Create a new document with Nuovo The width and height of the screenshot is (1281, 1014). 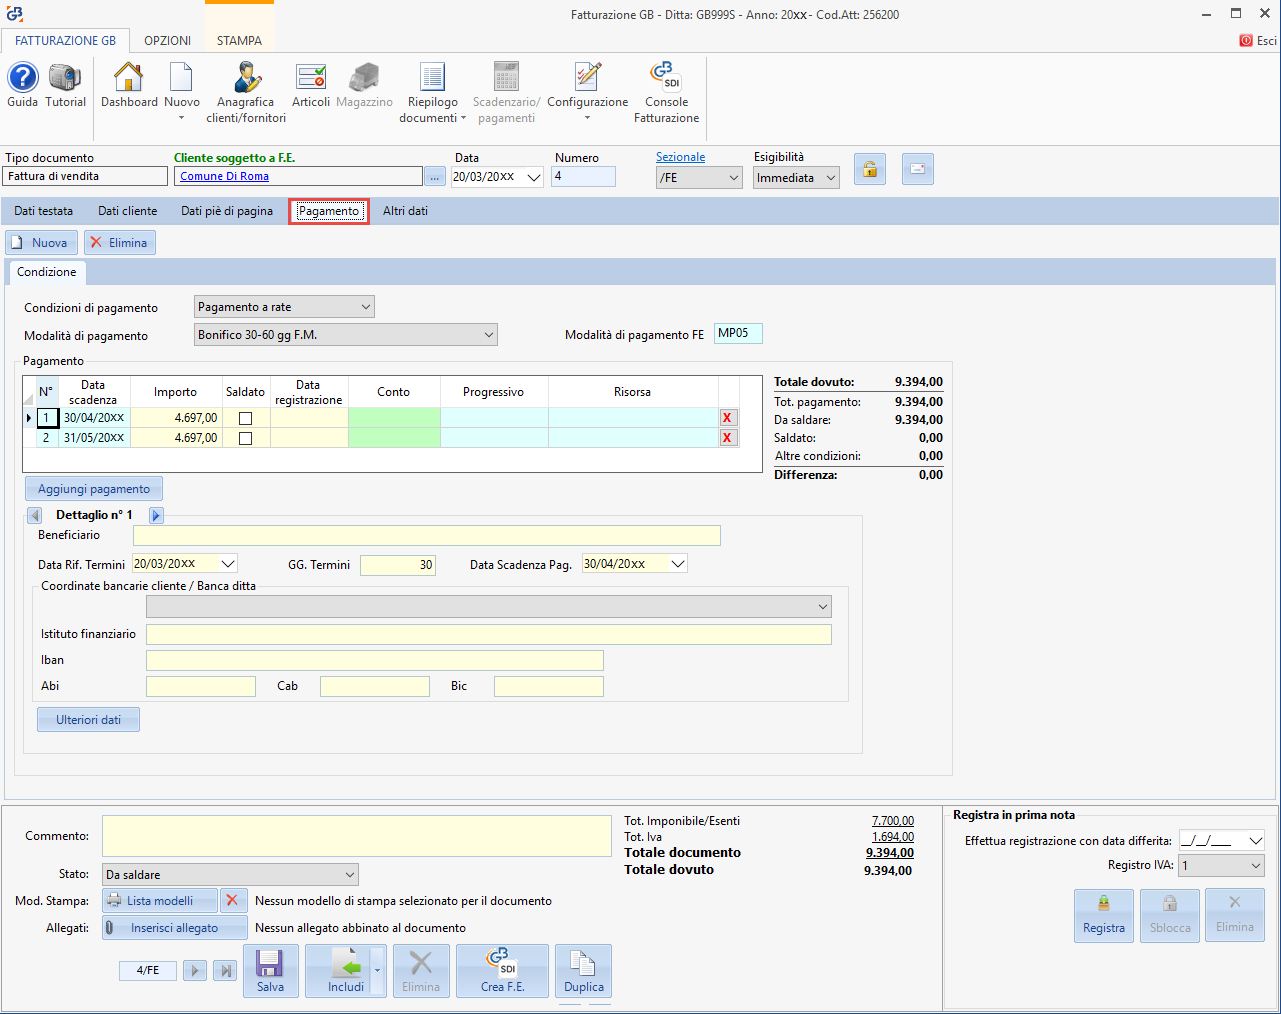tap(182, 90)
